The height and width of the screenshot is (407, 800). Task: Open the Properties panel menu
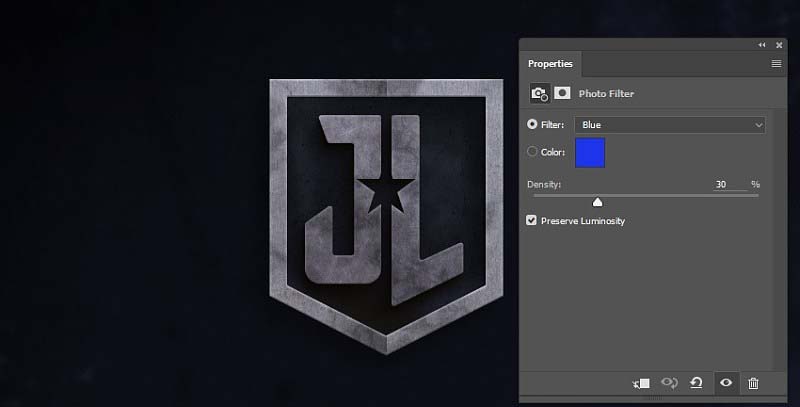(776, 64)
